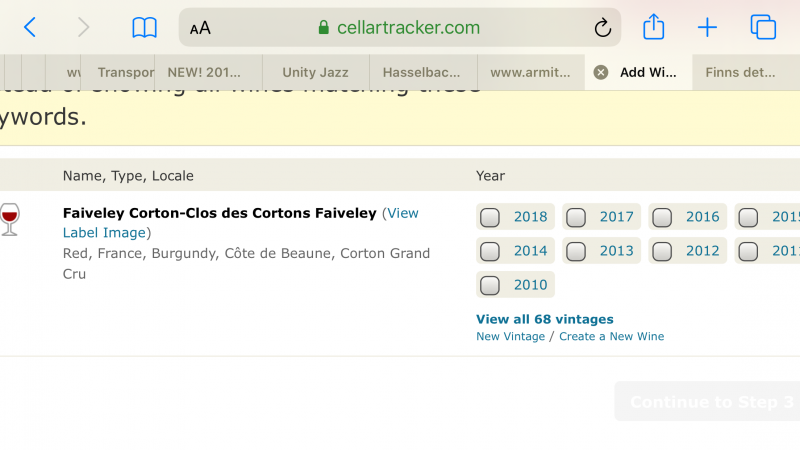Viewport: 800px width, 450px height.
Task: Expand View all 68 vintages
Action: [x=544, y=319]
